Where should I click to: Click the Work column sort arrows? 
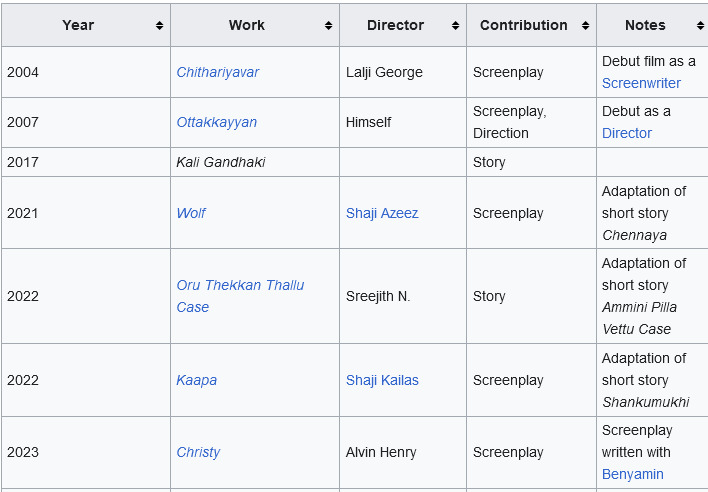tap(328, 26)
